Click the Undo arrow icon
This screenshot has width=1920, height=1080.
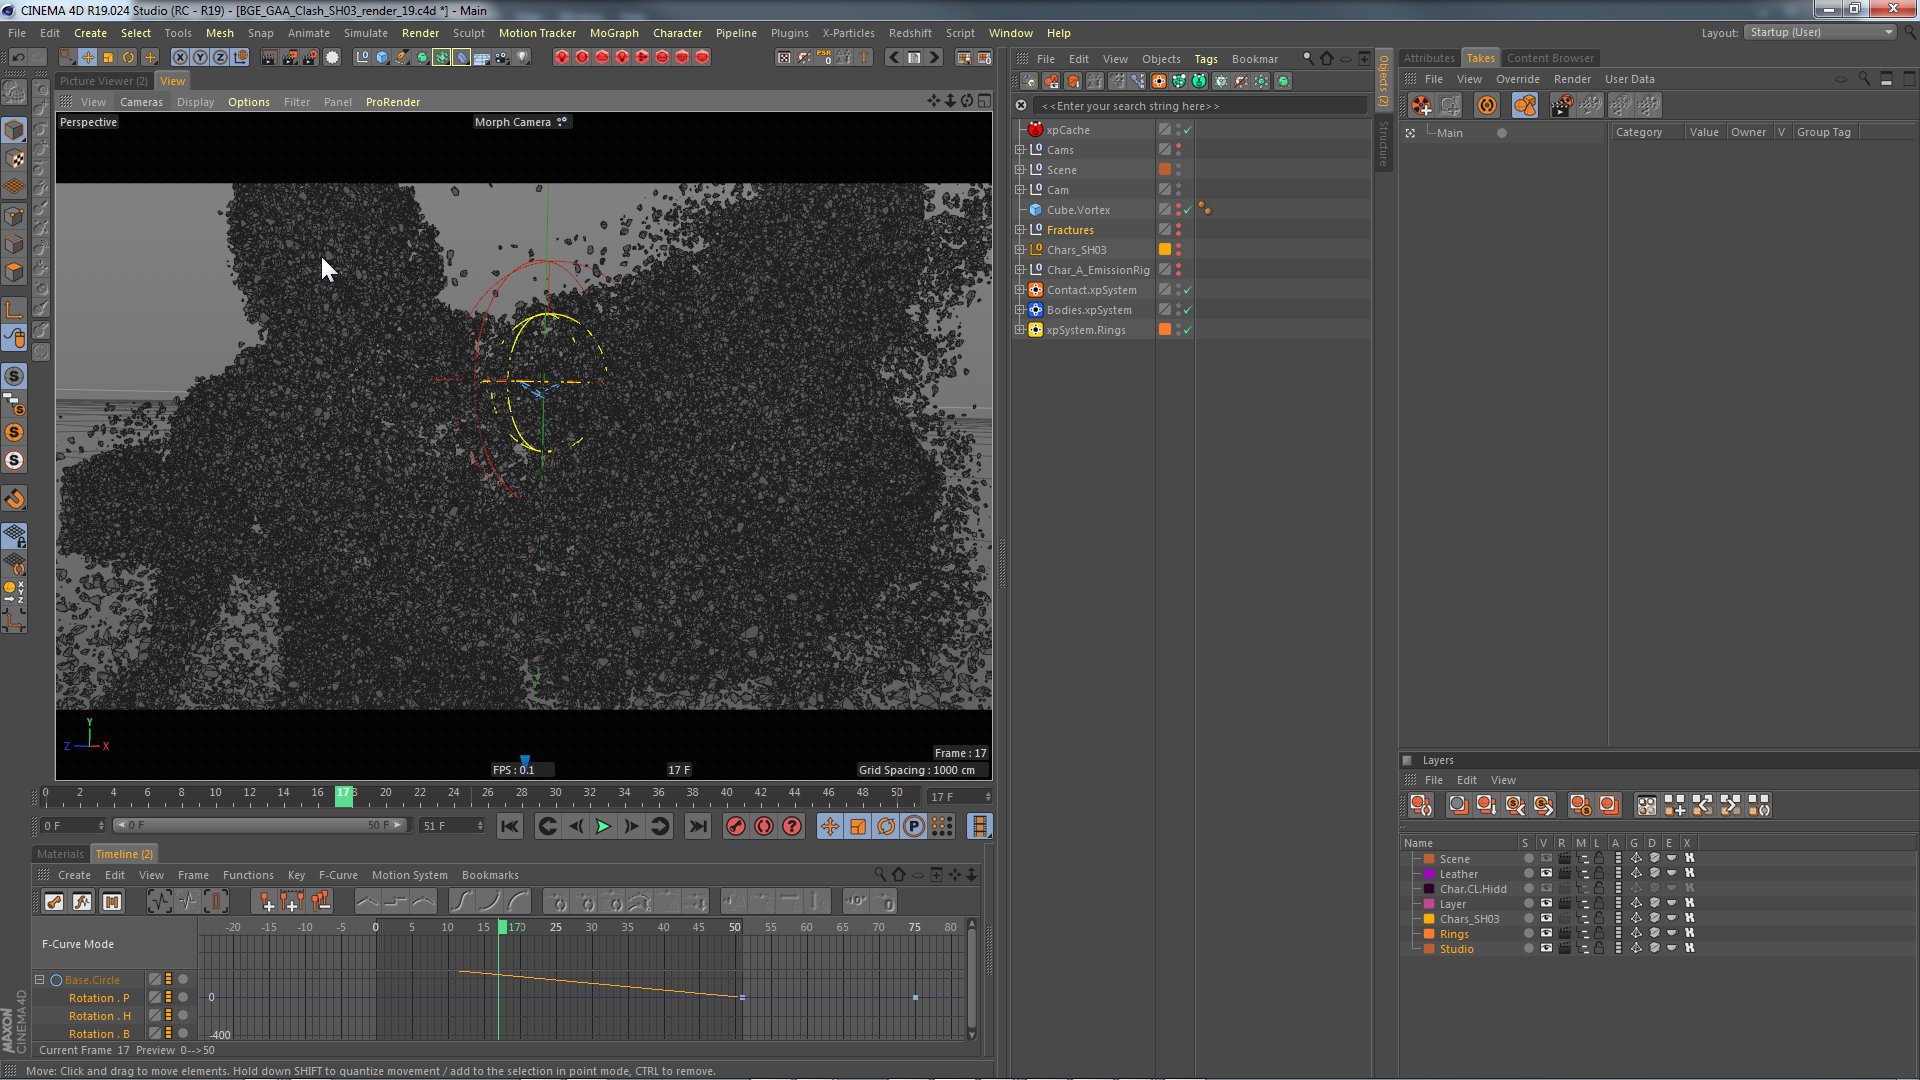click(x=17, y=57)
